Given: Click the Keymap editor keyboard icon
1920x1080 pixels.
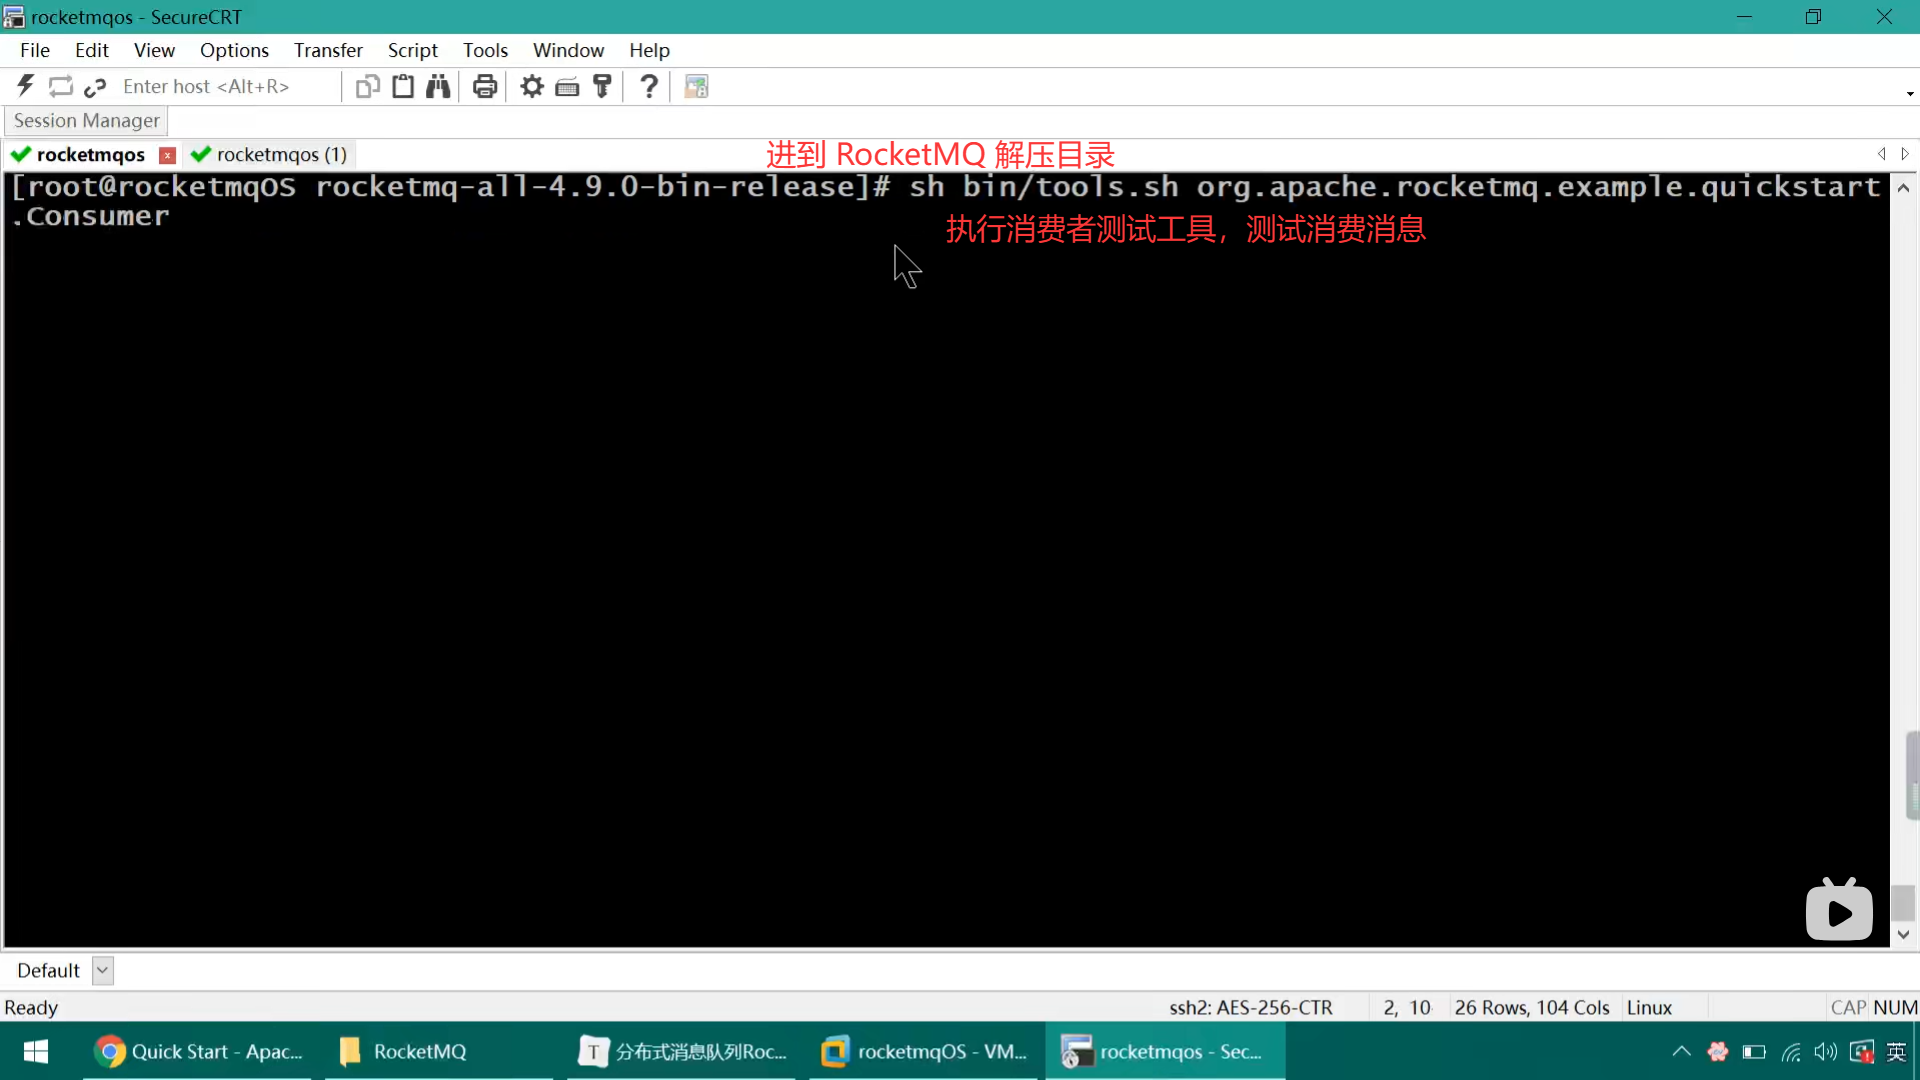Looking at the screenshot, I should pos(567,87).
